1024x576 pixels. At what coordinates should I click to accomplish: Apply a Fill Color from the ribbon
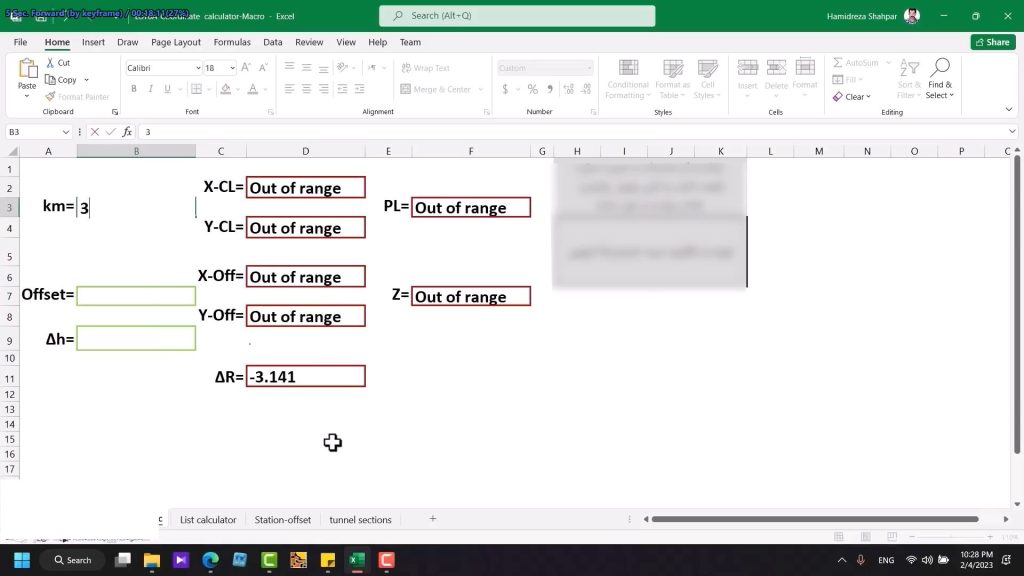pyautogui.click(x=224, y=88)
